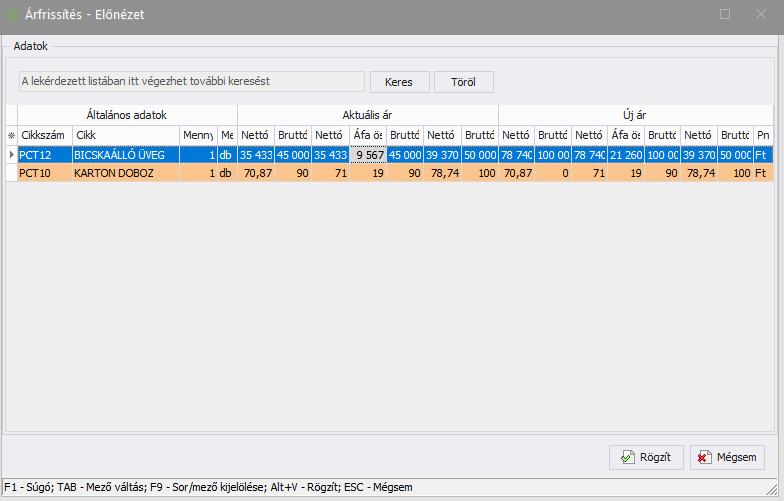Select the KARTON DOBOZ item row

coord(125,173)
